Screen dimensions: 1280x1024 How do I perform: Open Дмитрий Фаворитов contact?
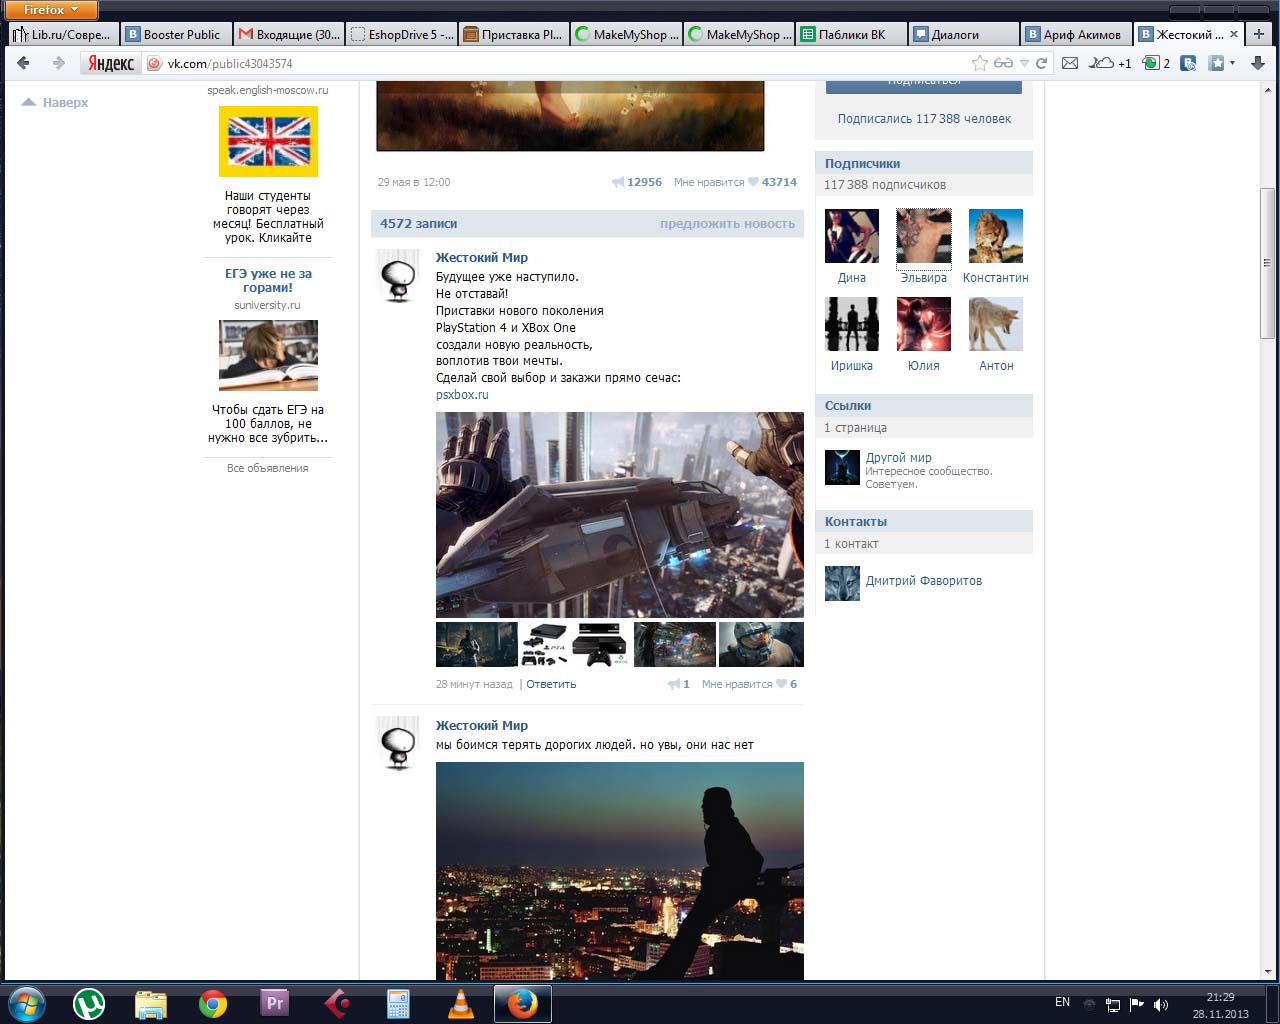[924, 580]
